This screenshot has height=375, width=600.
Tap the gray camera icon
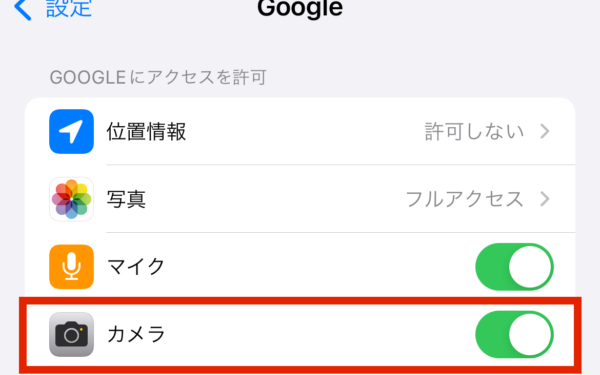[72, 334]
